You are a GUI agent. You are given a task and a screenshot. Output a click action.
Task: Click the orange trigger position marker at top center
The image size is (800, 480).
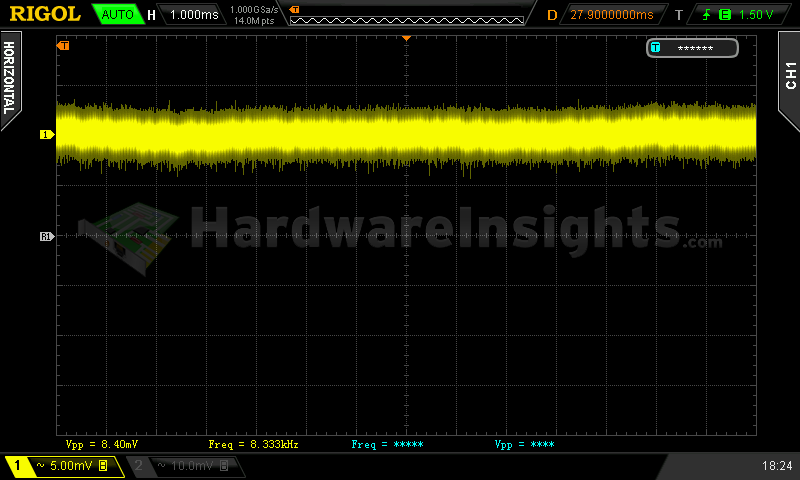406,38
